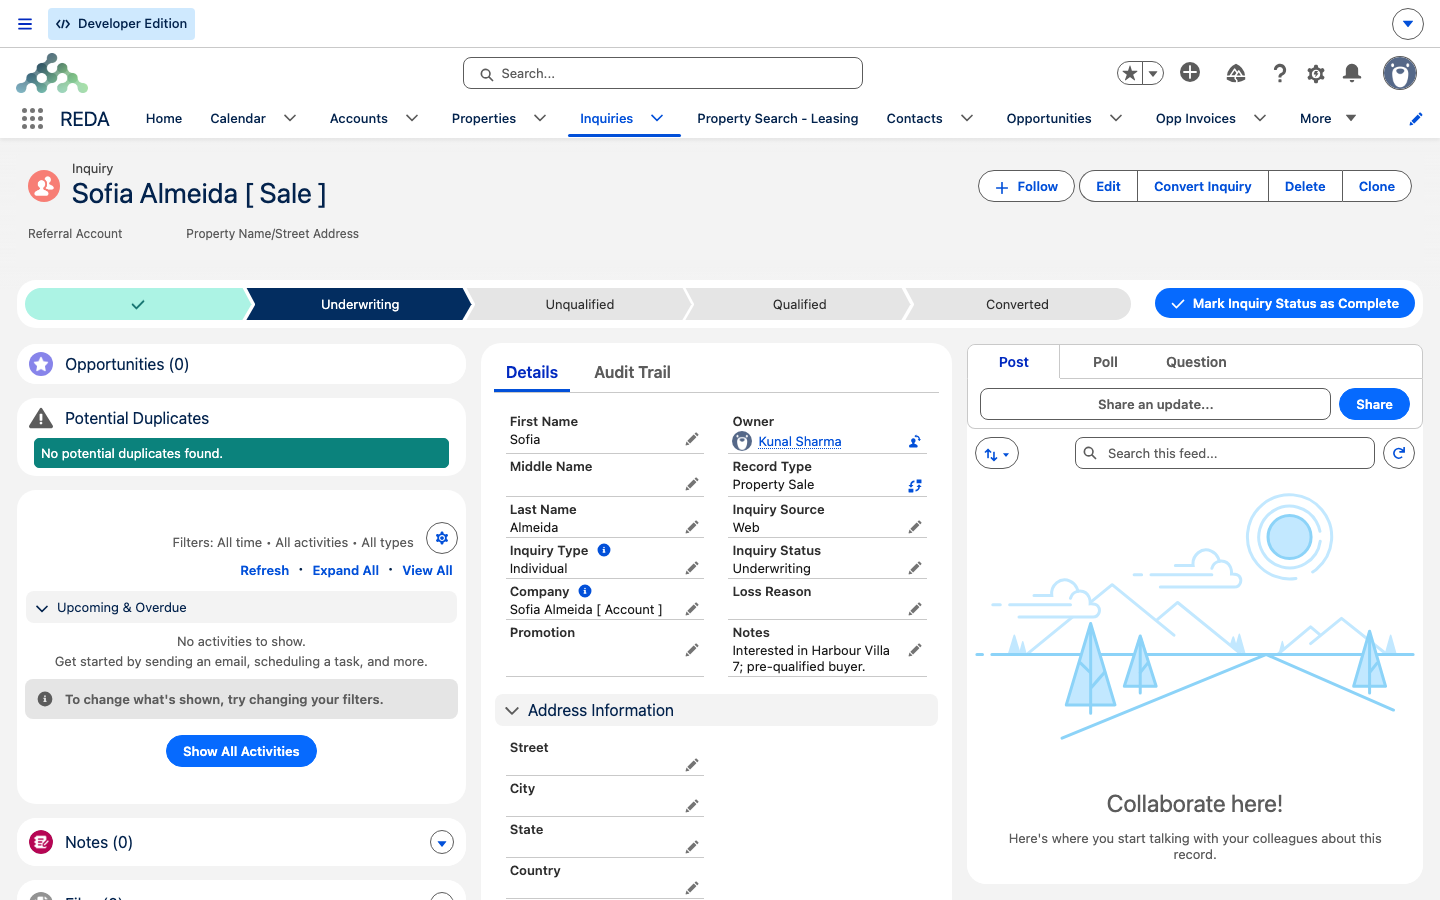The image size is (1440, 900).
Task: Switch to the Audit Trail tab
Action: [632, 372]
